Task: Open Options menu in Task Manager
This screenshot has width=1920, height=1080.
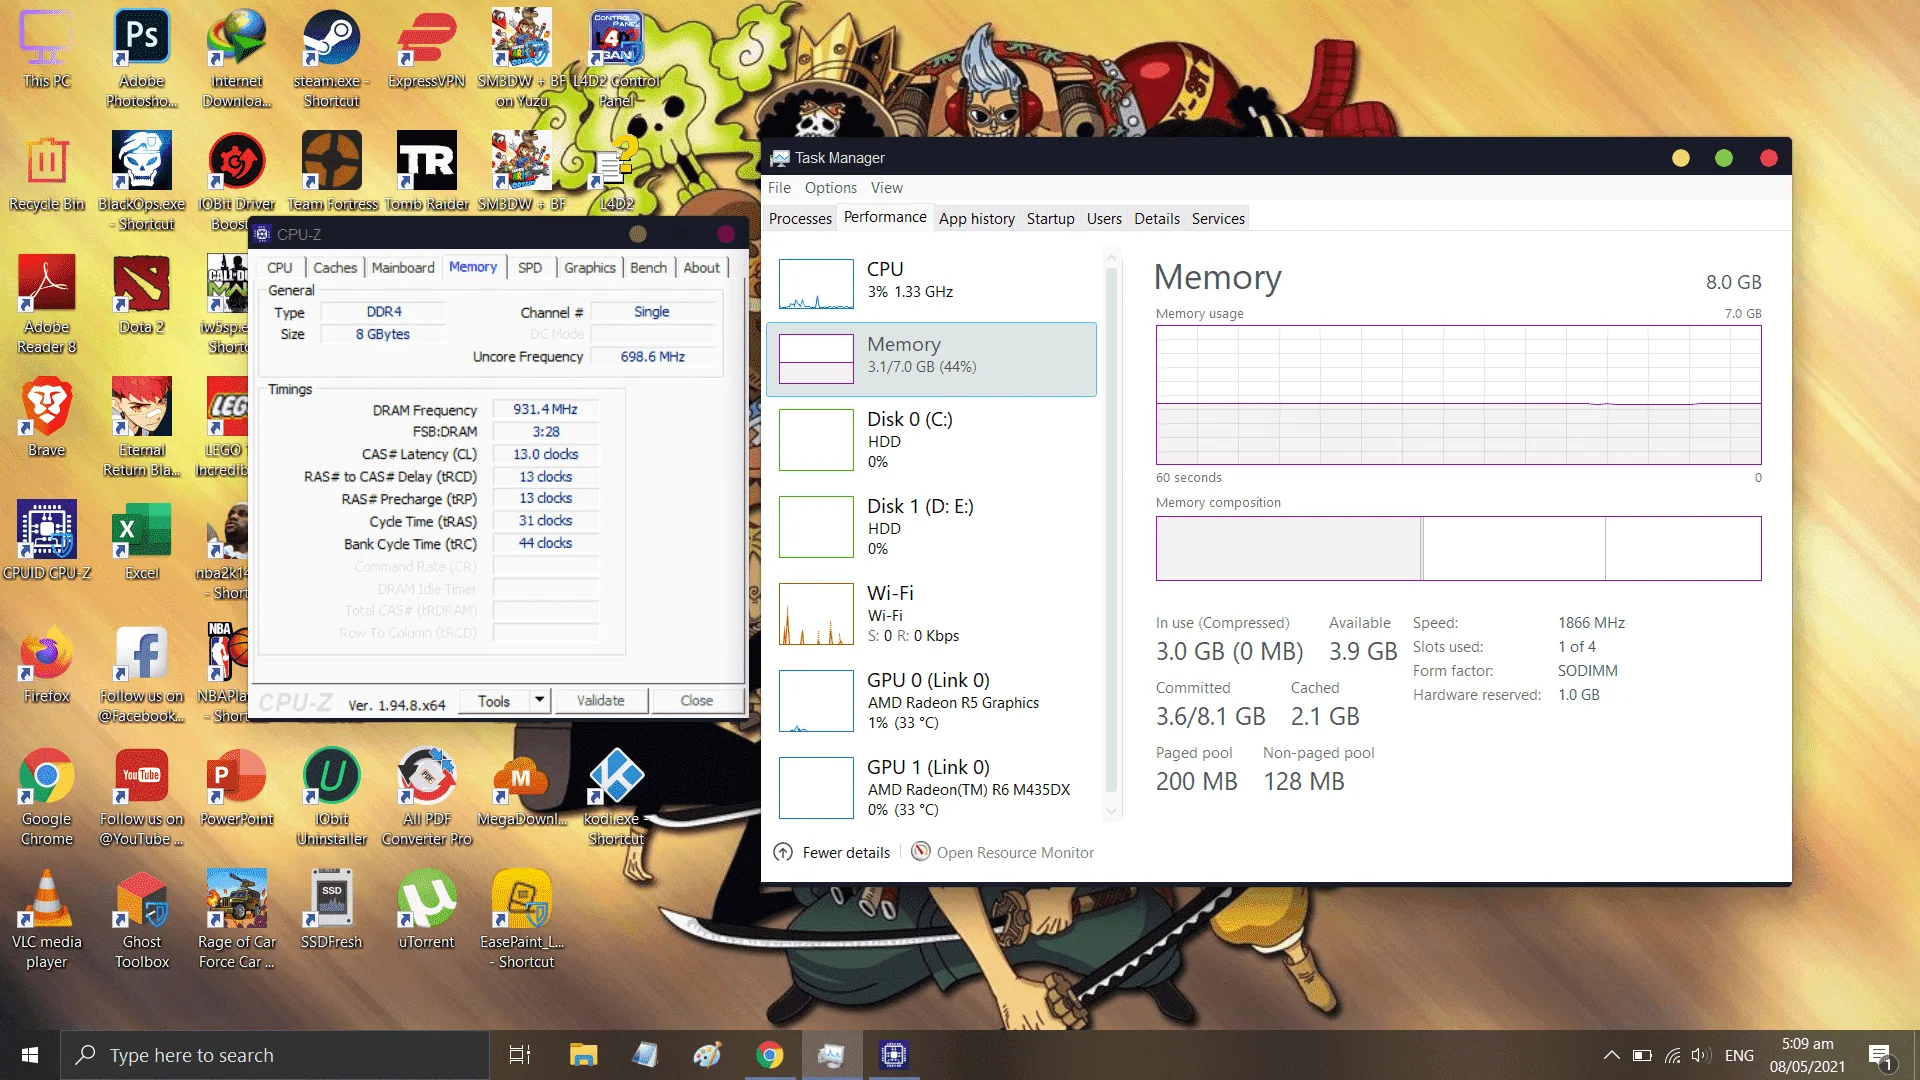Action: [830, 187]
